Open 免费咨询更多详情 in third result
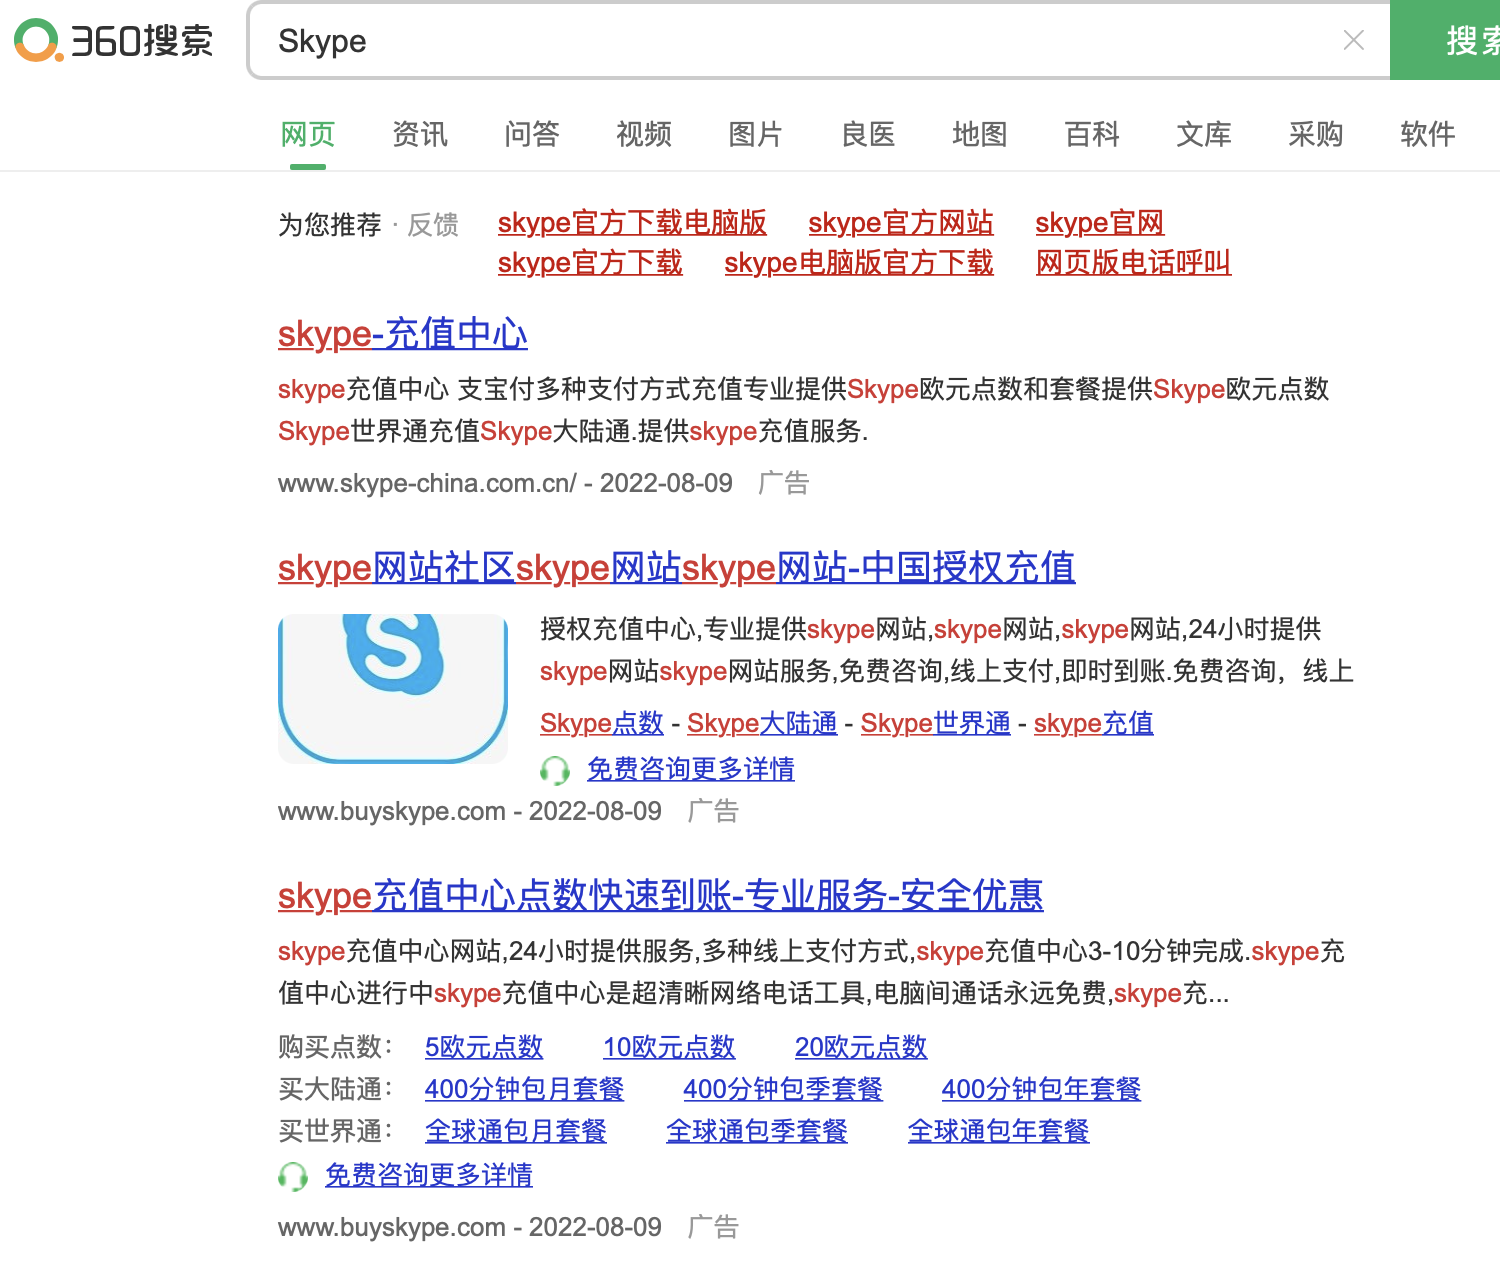Screen dimensions: 1500x1288 (429, 1175)
